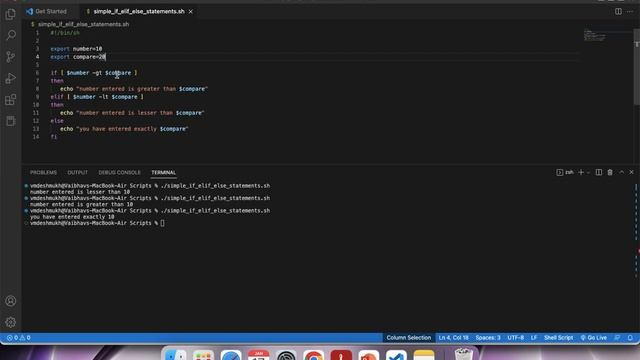The image size is (640, 360).
Task: Click terminal output 'you have entered exactly 10'
Action: pyautogui.click(x=72, y=217)
